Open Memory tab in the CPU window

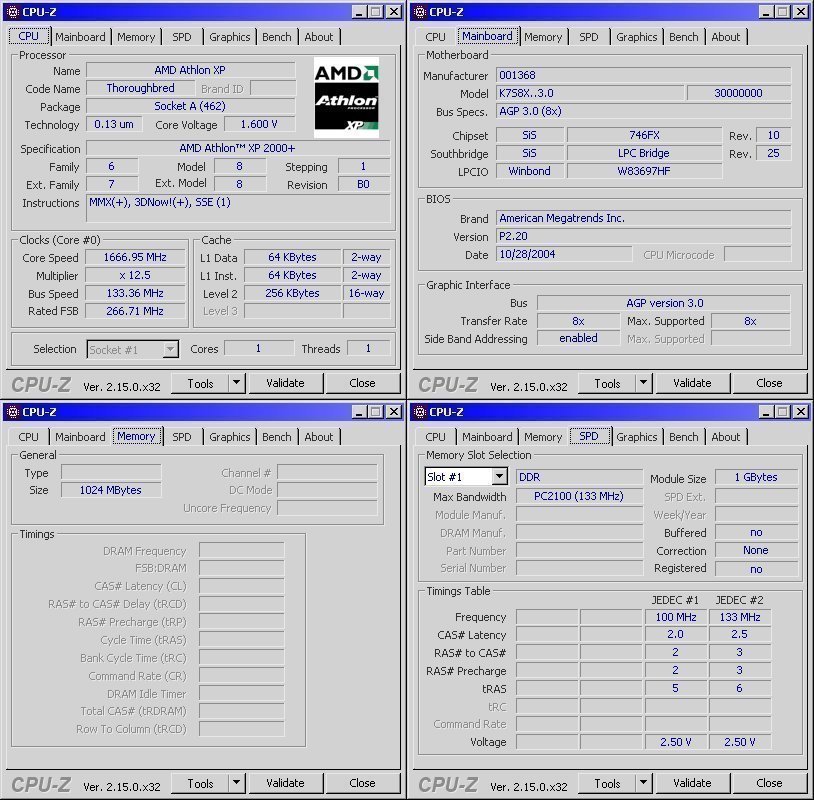click(136, 37)
